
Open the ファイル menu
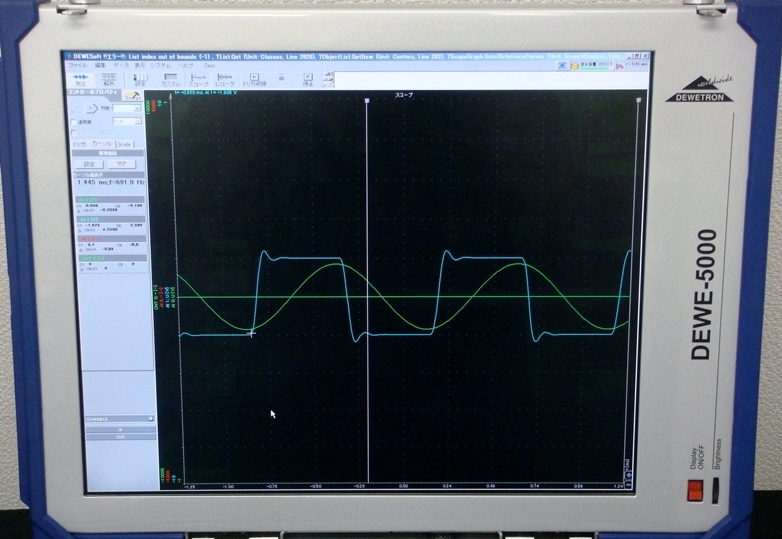[77, 65]
